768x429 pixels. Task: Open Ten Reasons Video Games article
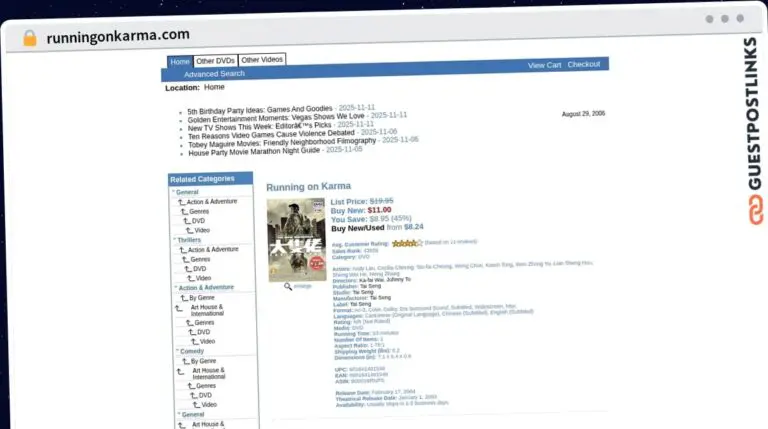point(271,134)
